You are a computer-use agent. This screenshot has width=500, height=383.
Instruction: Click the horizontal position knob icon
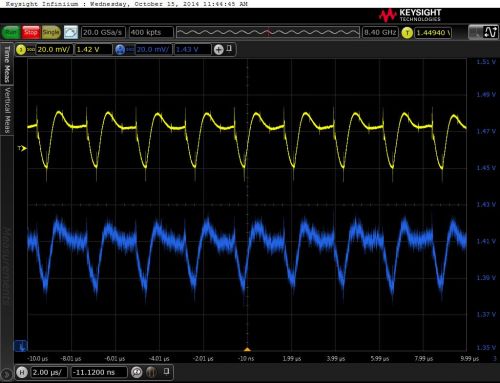coord(152,372)
